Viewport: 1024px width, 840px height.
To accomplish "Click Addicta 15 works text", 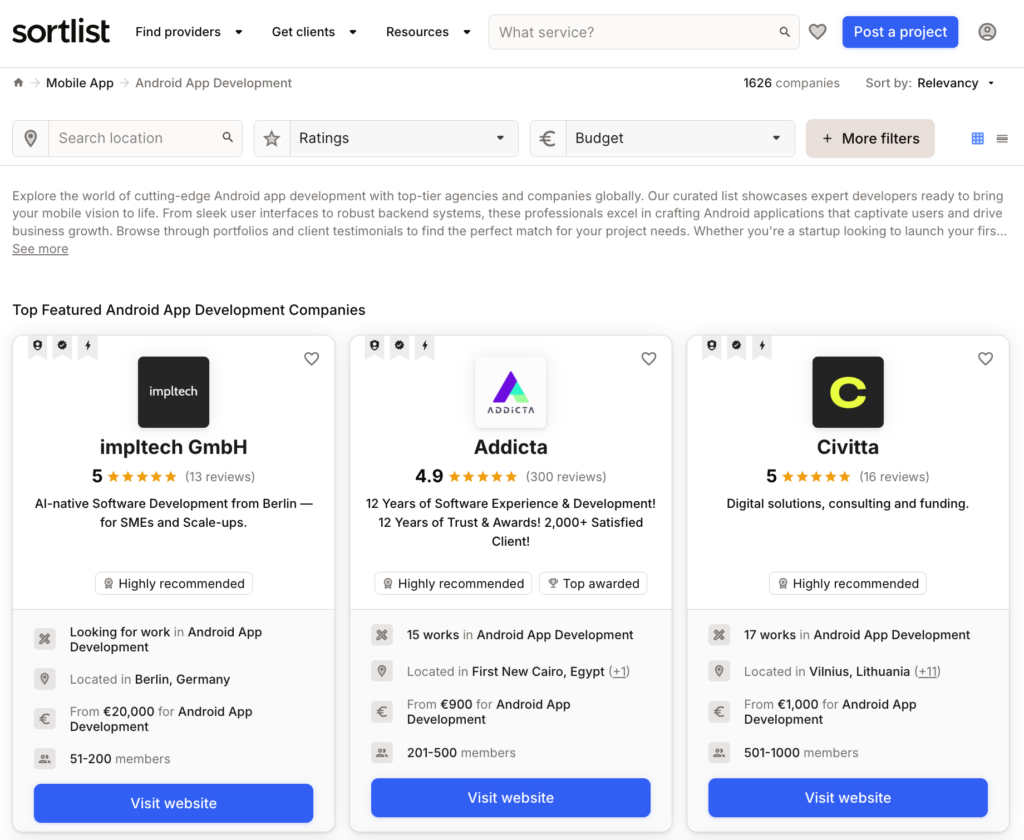I will point(433,635).
